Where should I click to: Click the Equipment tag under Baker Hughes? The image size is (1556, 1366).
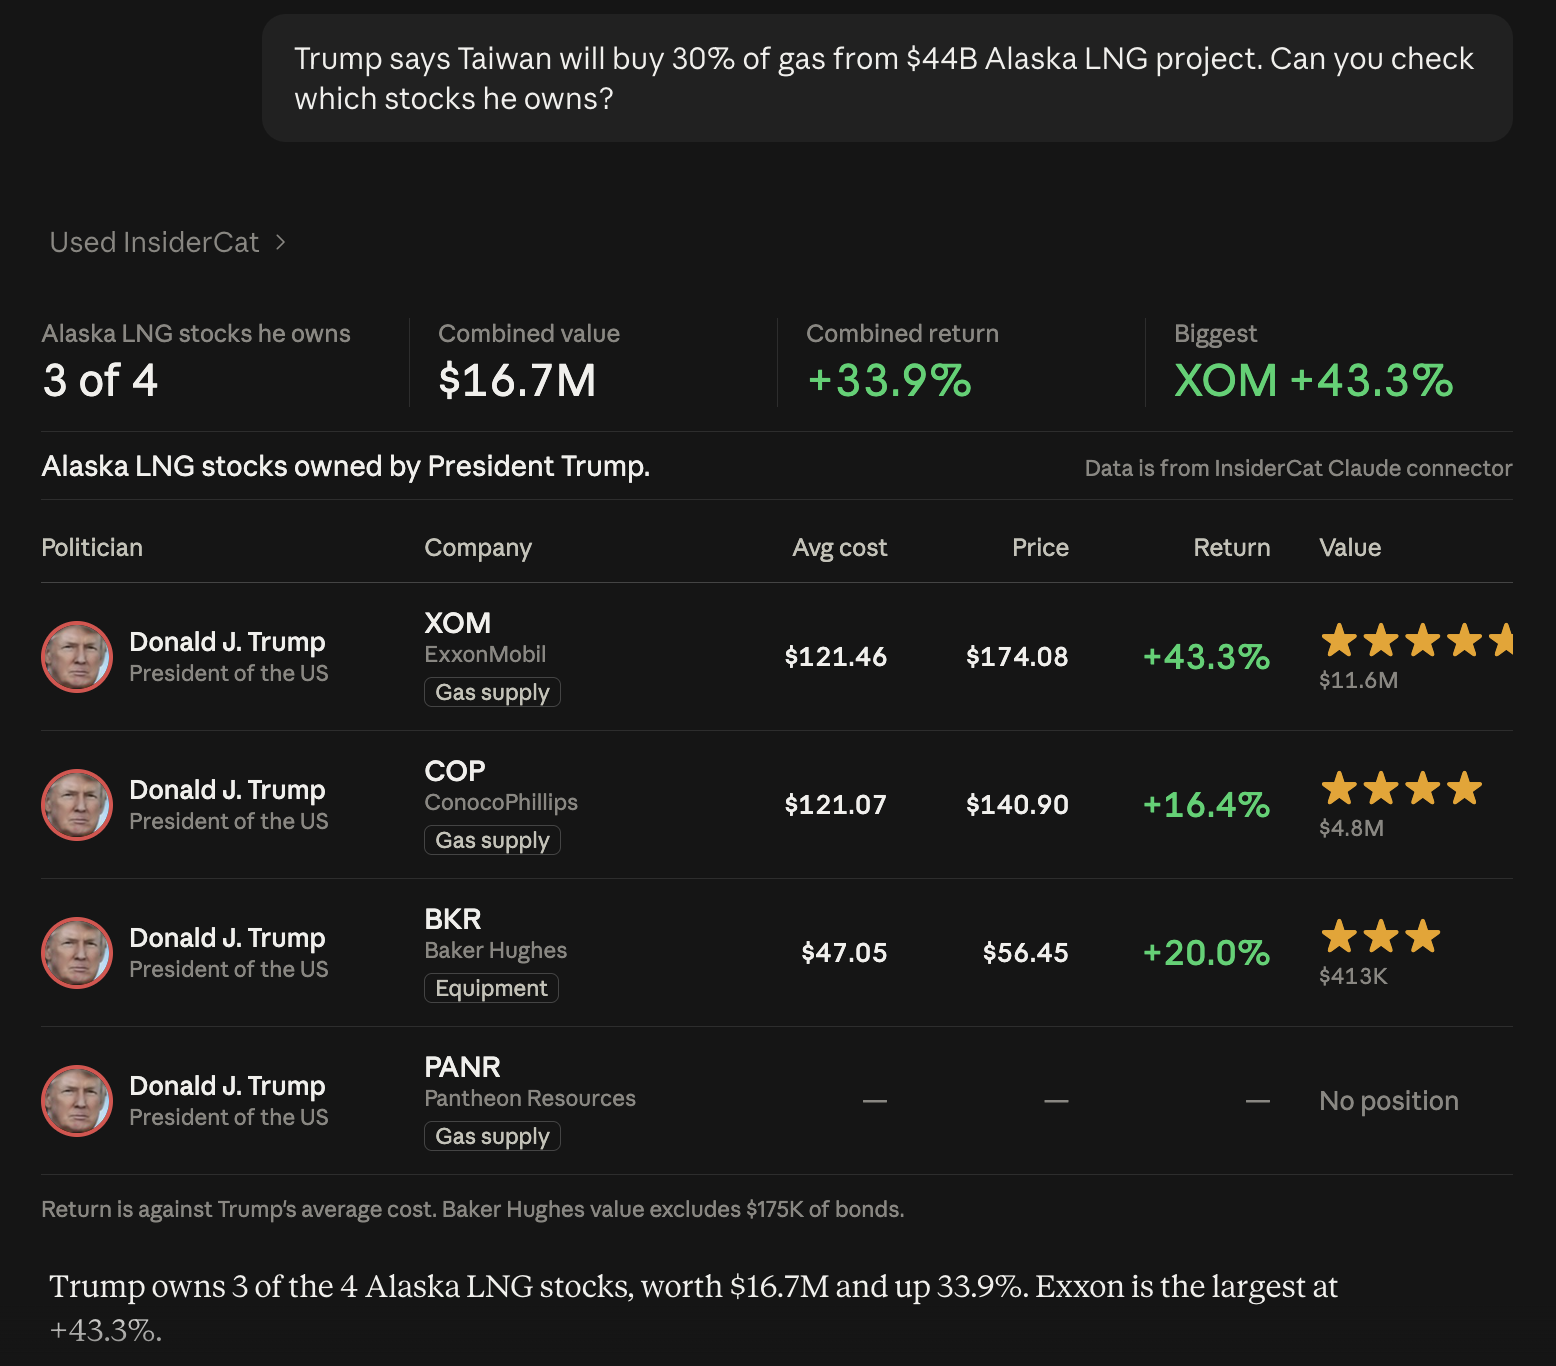[491, 988]
